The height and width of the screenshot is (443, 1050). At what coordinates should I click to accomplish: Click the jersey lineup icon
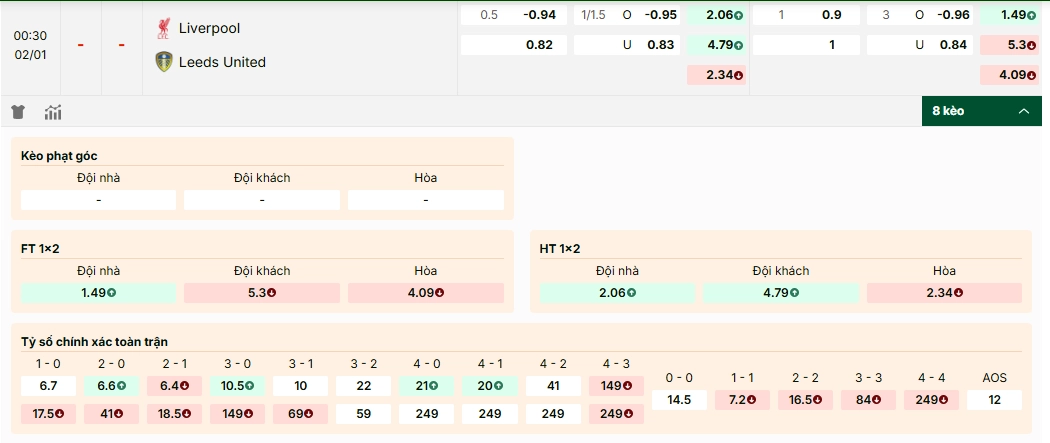pyautogui.click(x=18, y=112)
